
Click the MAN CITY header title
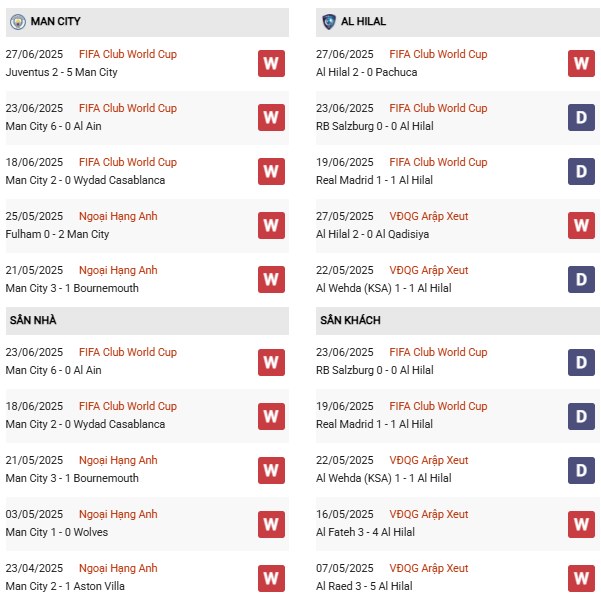click(x=56, y=21)
